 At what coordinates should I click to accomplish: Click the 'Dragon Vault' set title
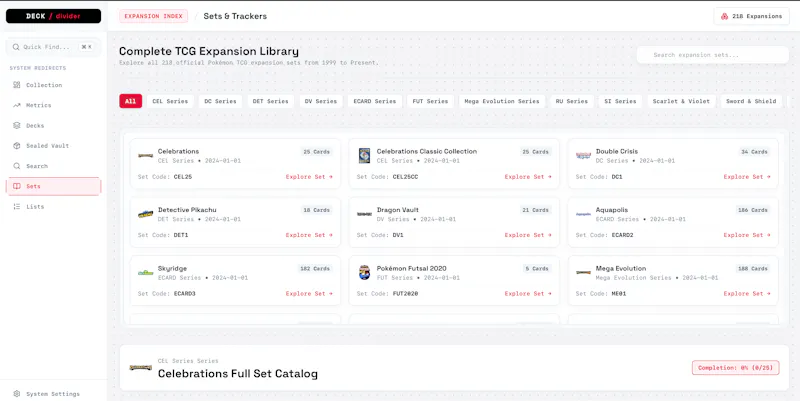(397, 210)
